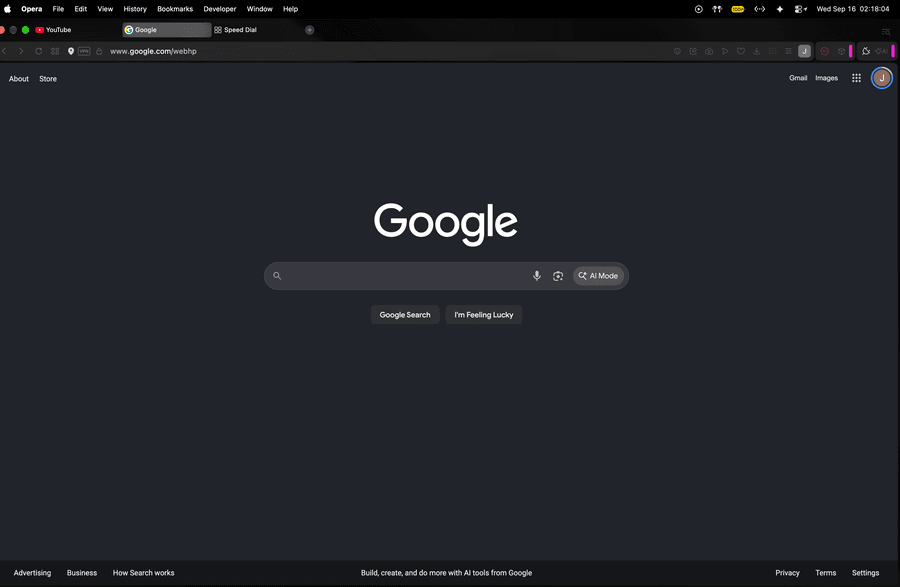Viewport: 900px width, 587px height.
Task: Open the How Search works link
Action: [143, 573]
